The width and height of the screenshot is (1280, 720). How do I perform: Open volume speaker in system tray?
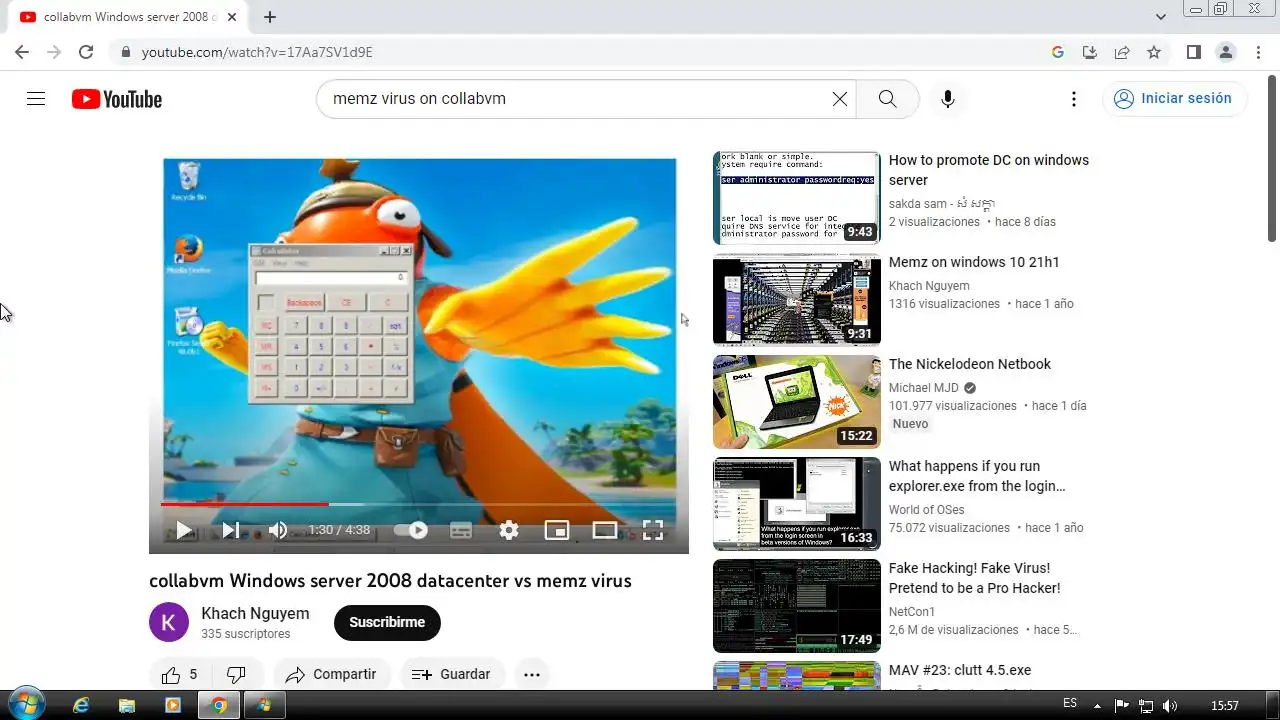[1170, 705]
